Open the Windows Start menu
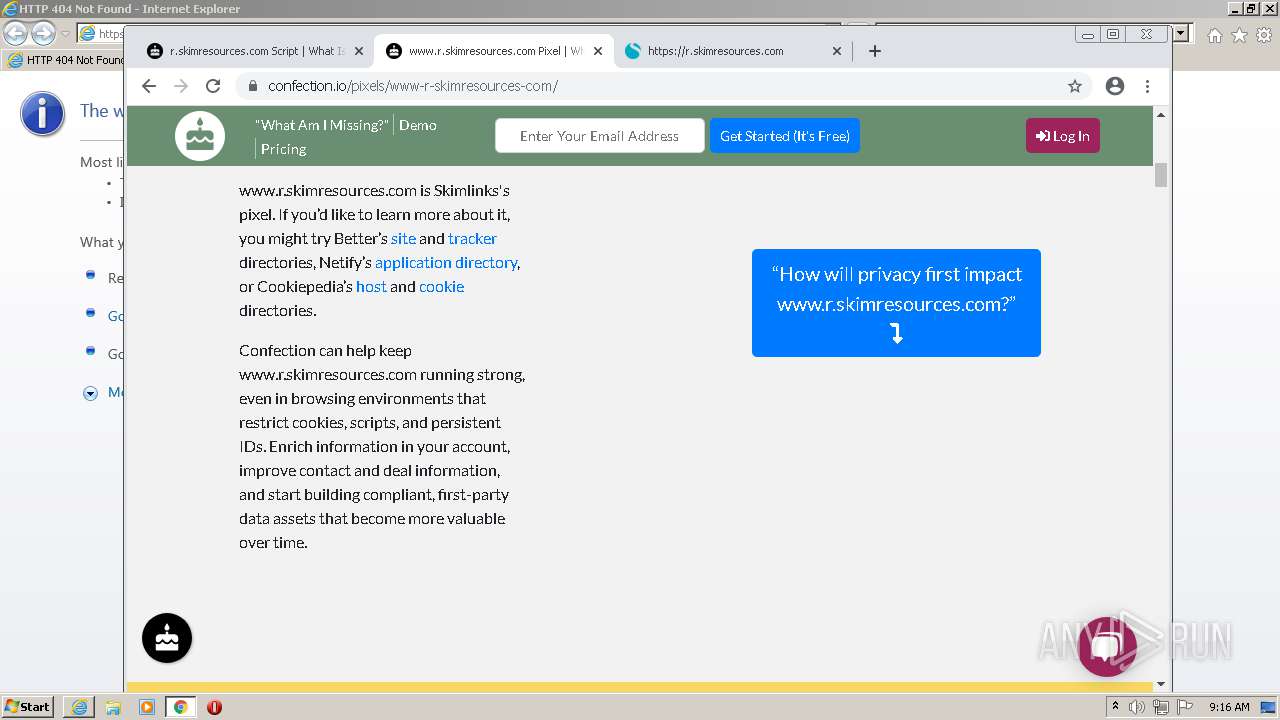This screenshot has width=1280, height=720. (x=28, y=707)
